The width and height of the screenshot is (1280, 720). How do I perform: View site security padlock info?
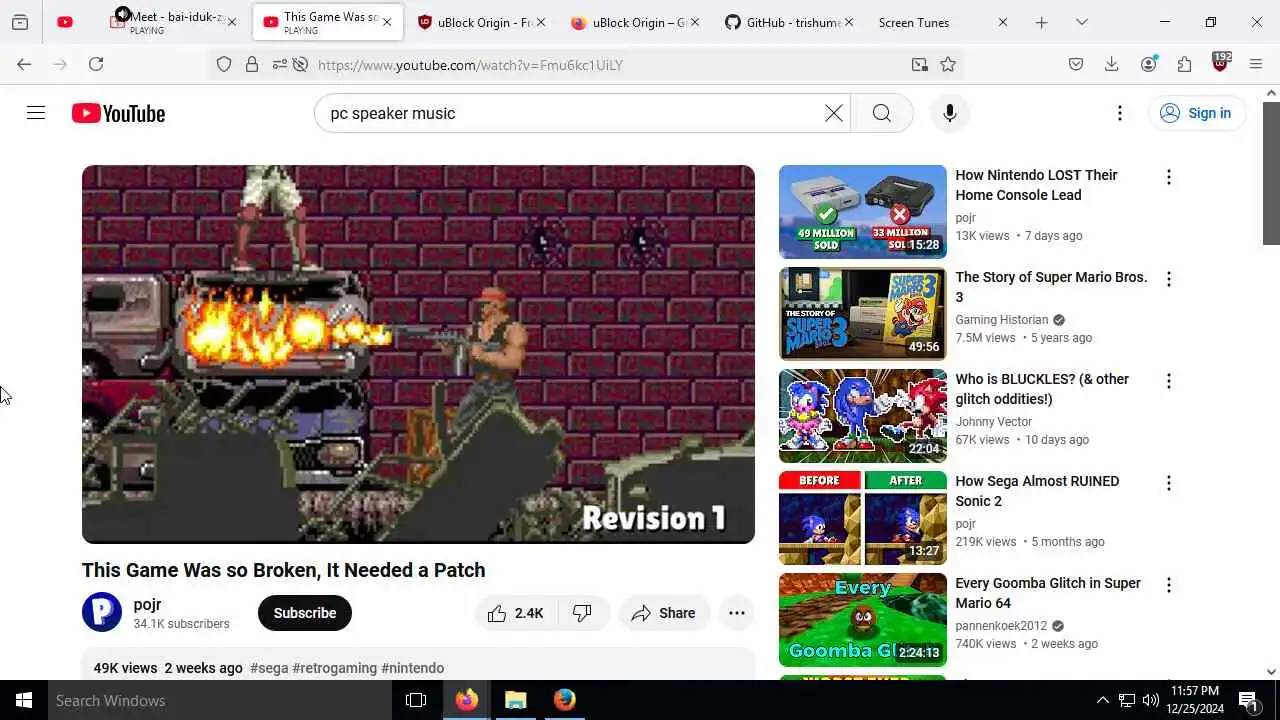[x=252, y=64]
